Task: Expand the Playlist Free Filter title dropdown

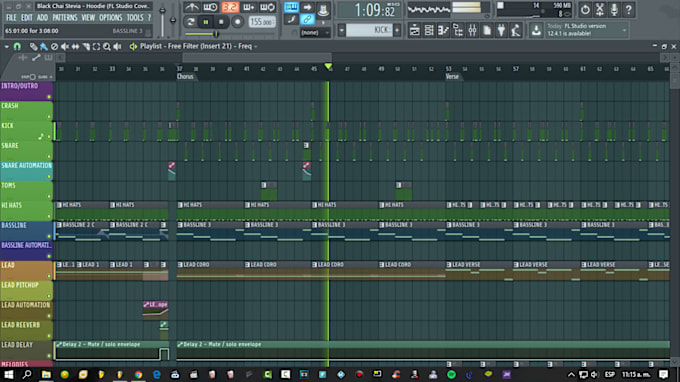Action: click(256, 46)
